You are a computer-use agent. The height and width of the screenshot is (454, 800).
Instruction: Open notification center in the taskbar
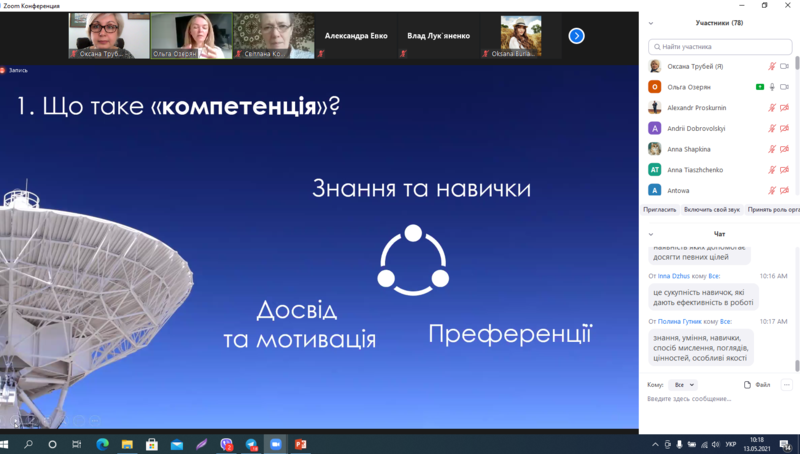[x=786, y=445]
